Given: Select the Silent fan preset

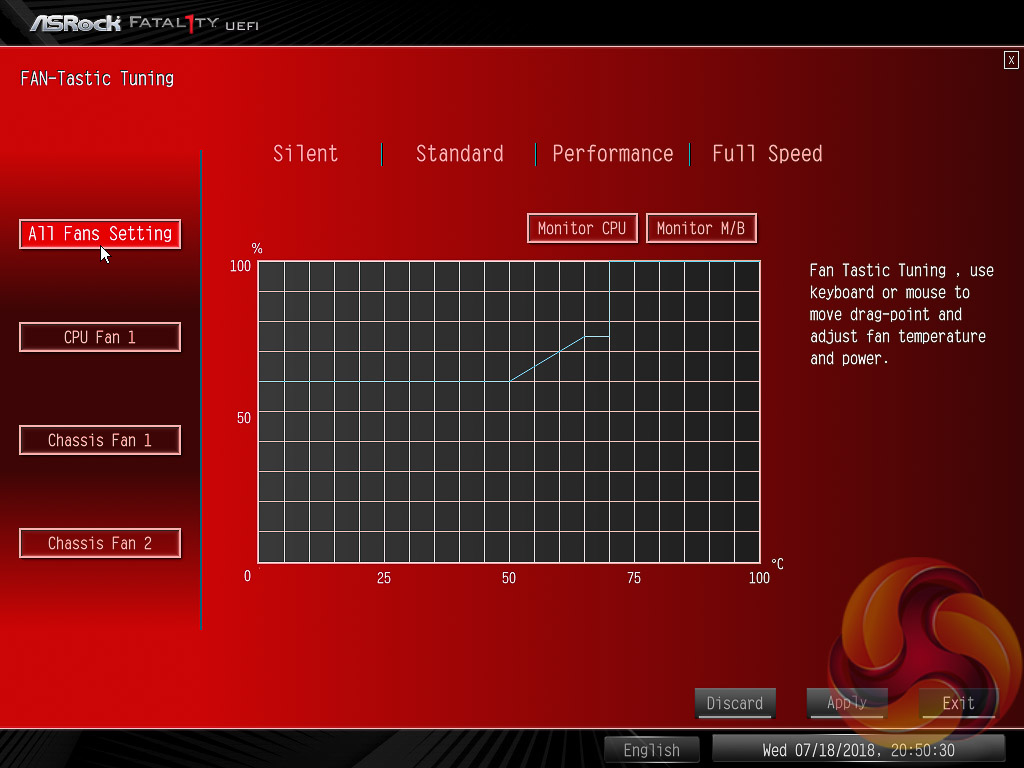Looking at the screenshot, I should click(306, 154).
